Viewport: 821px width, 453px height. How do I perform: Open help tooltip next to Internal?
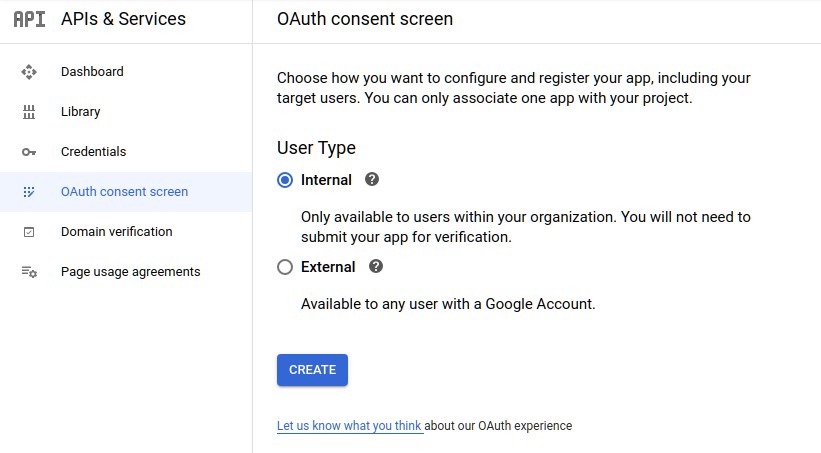[x=372, y=180]
